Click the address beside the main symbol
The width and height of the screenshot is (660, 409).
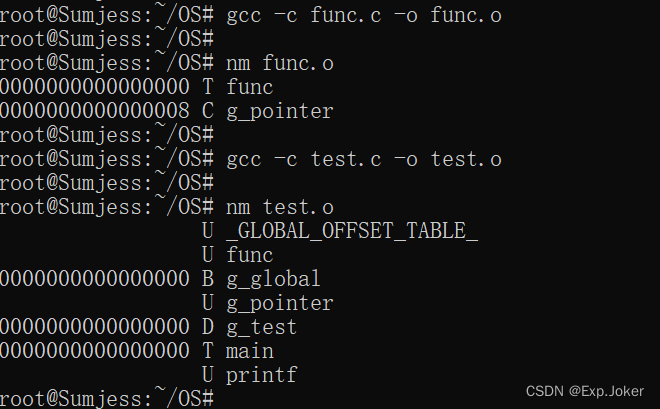95,351
